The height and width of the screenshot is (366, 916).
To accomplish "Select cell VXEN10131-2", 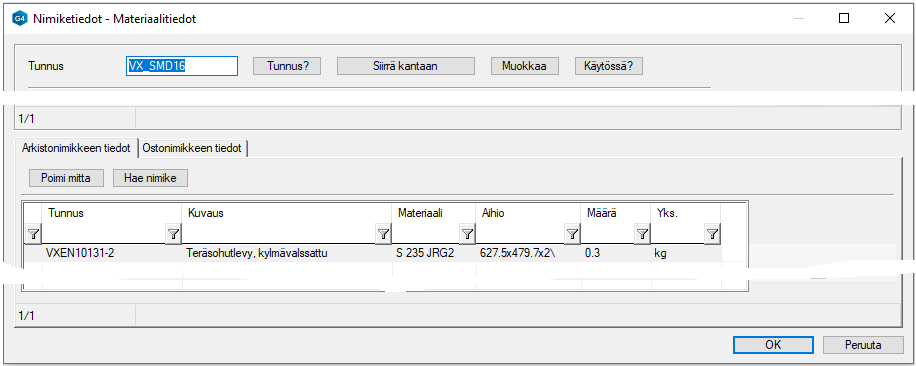I will point(112,253).
